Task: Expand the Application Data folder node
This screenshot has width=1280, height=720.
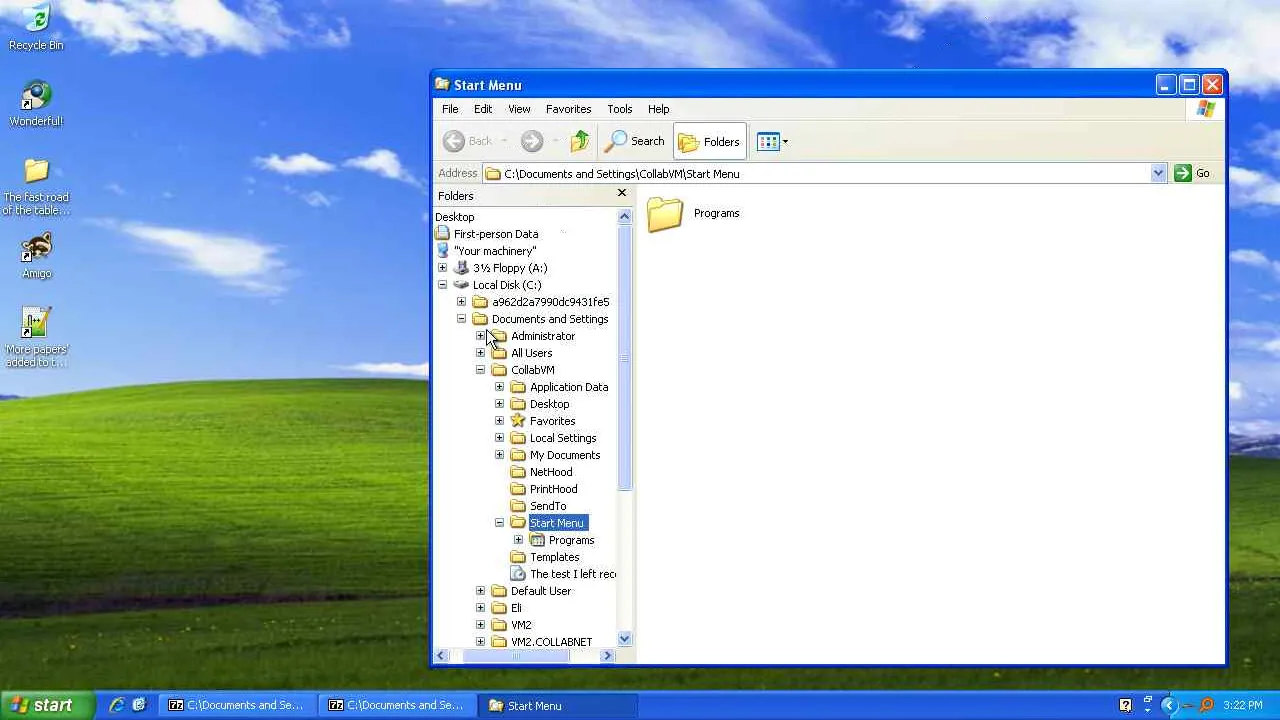Action: 499,387
